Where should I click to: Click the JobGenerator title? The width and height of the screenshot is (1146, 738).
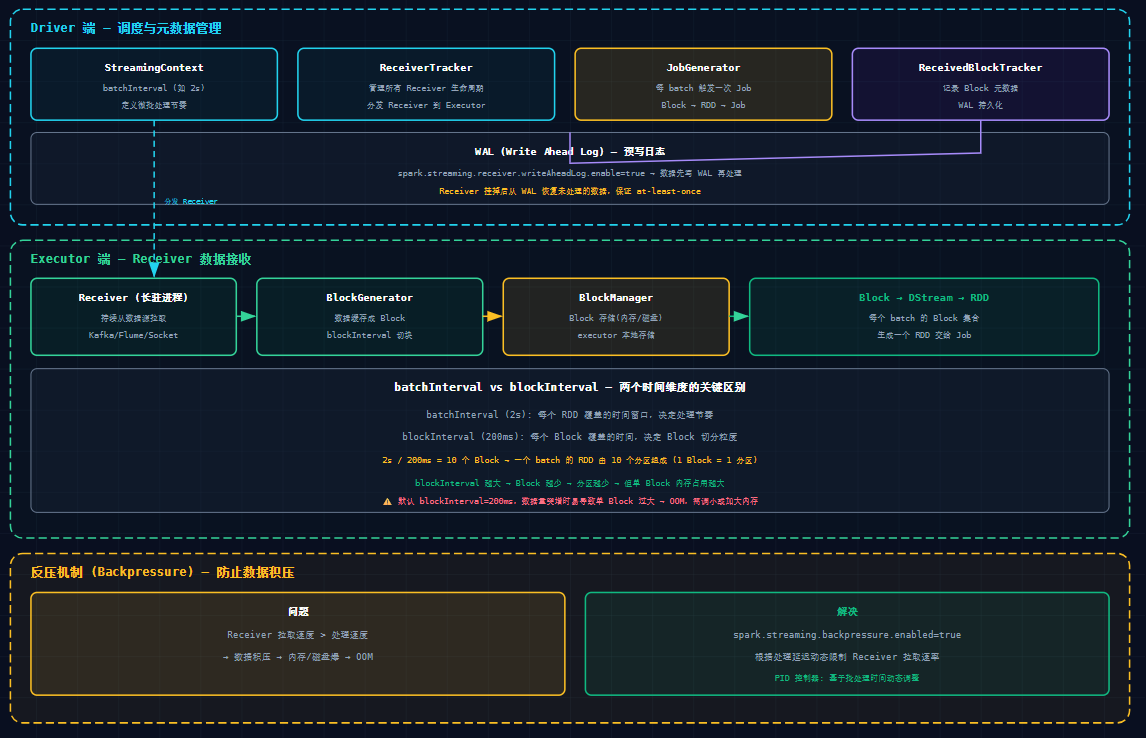pyautogui.click(x=703, y=67)
